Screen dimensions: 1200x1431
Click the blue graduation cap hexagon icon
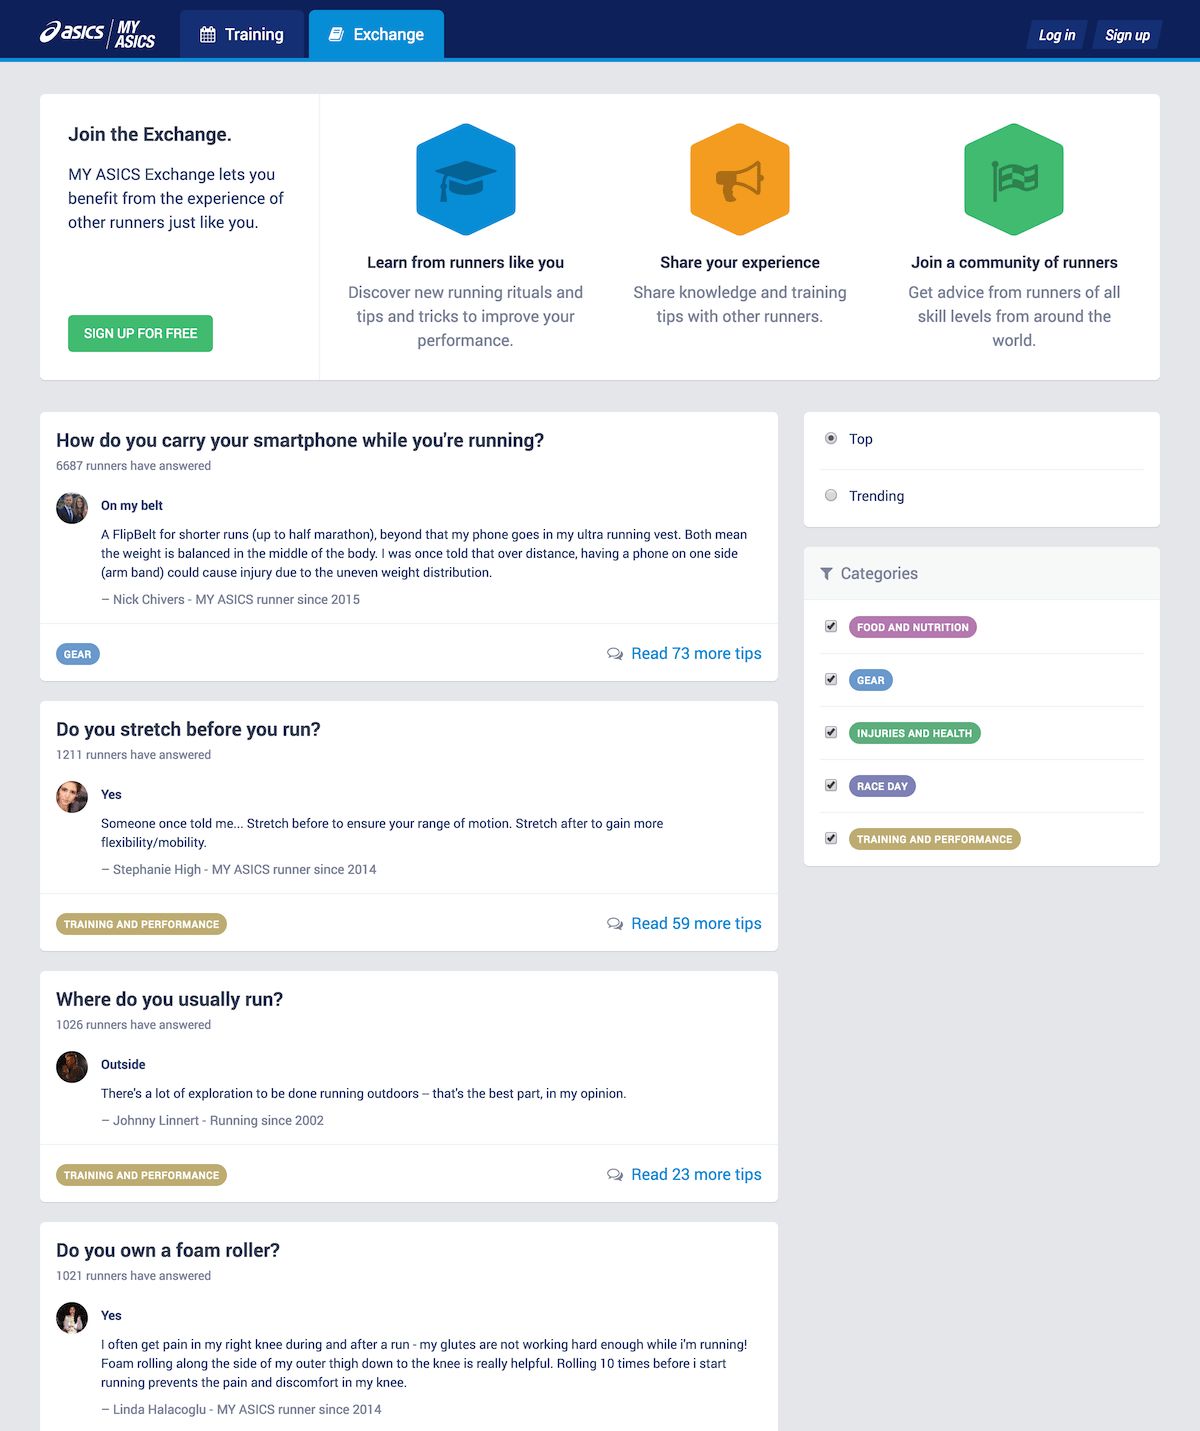pos(466,180)
